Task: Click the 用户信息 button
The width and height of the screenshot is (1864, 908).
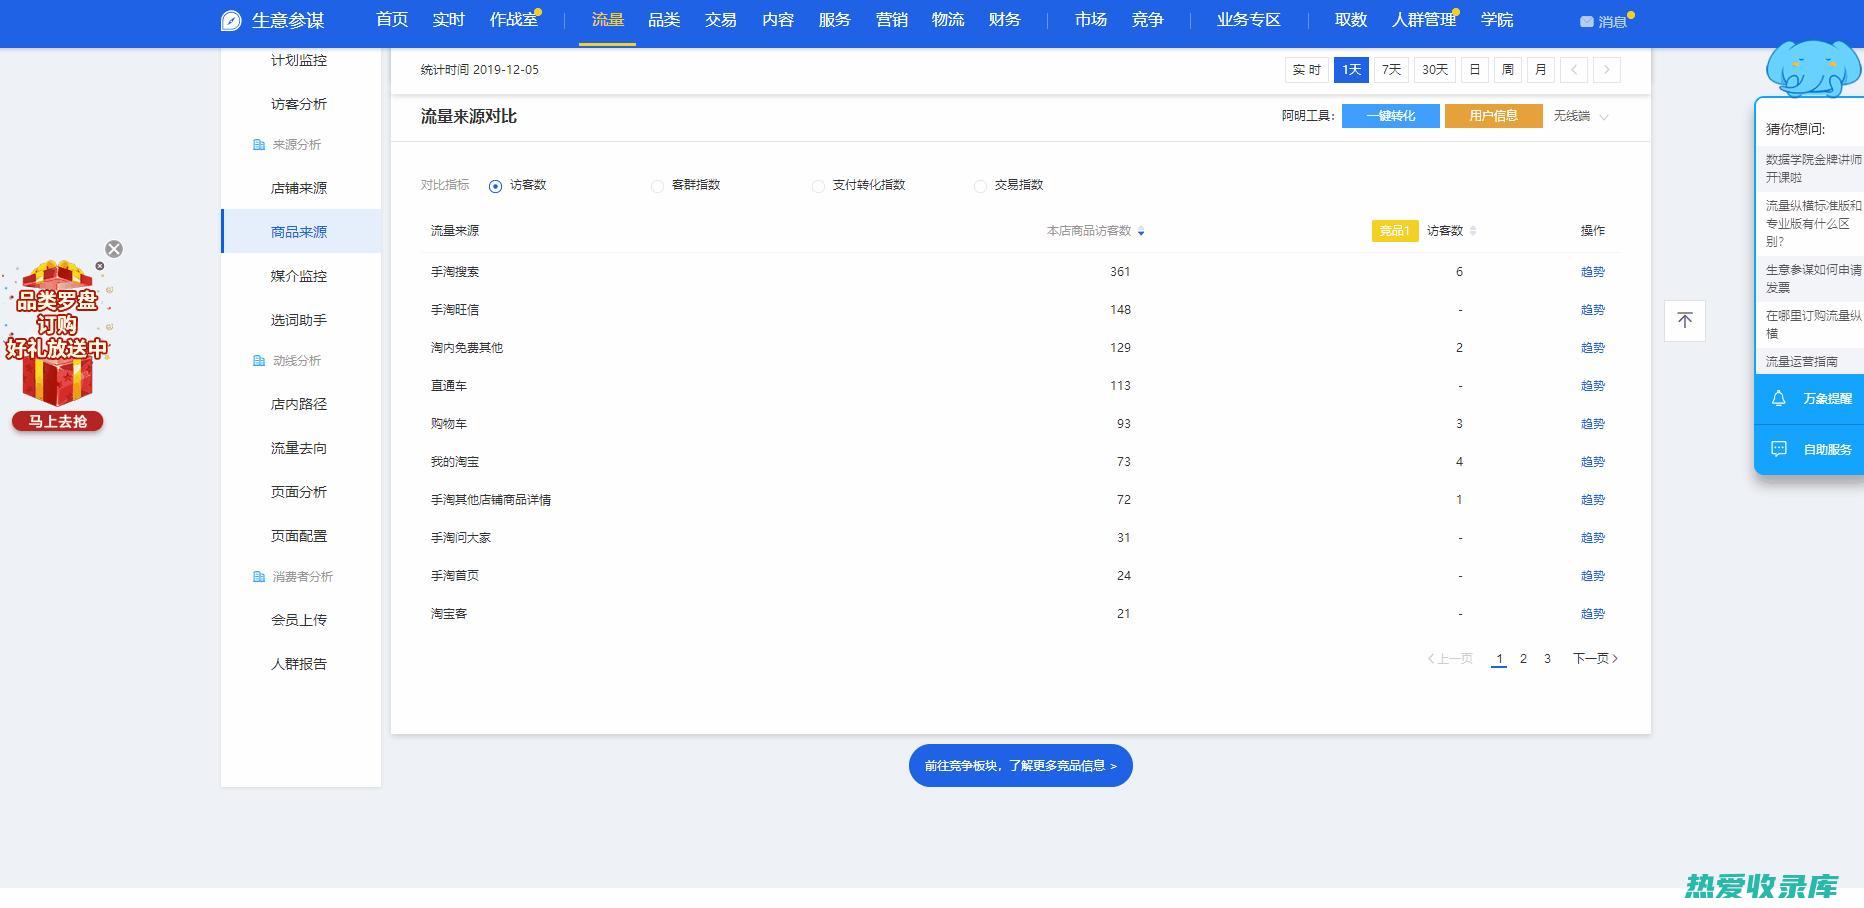Action: [x=1493, y=116]
